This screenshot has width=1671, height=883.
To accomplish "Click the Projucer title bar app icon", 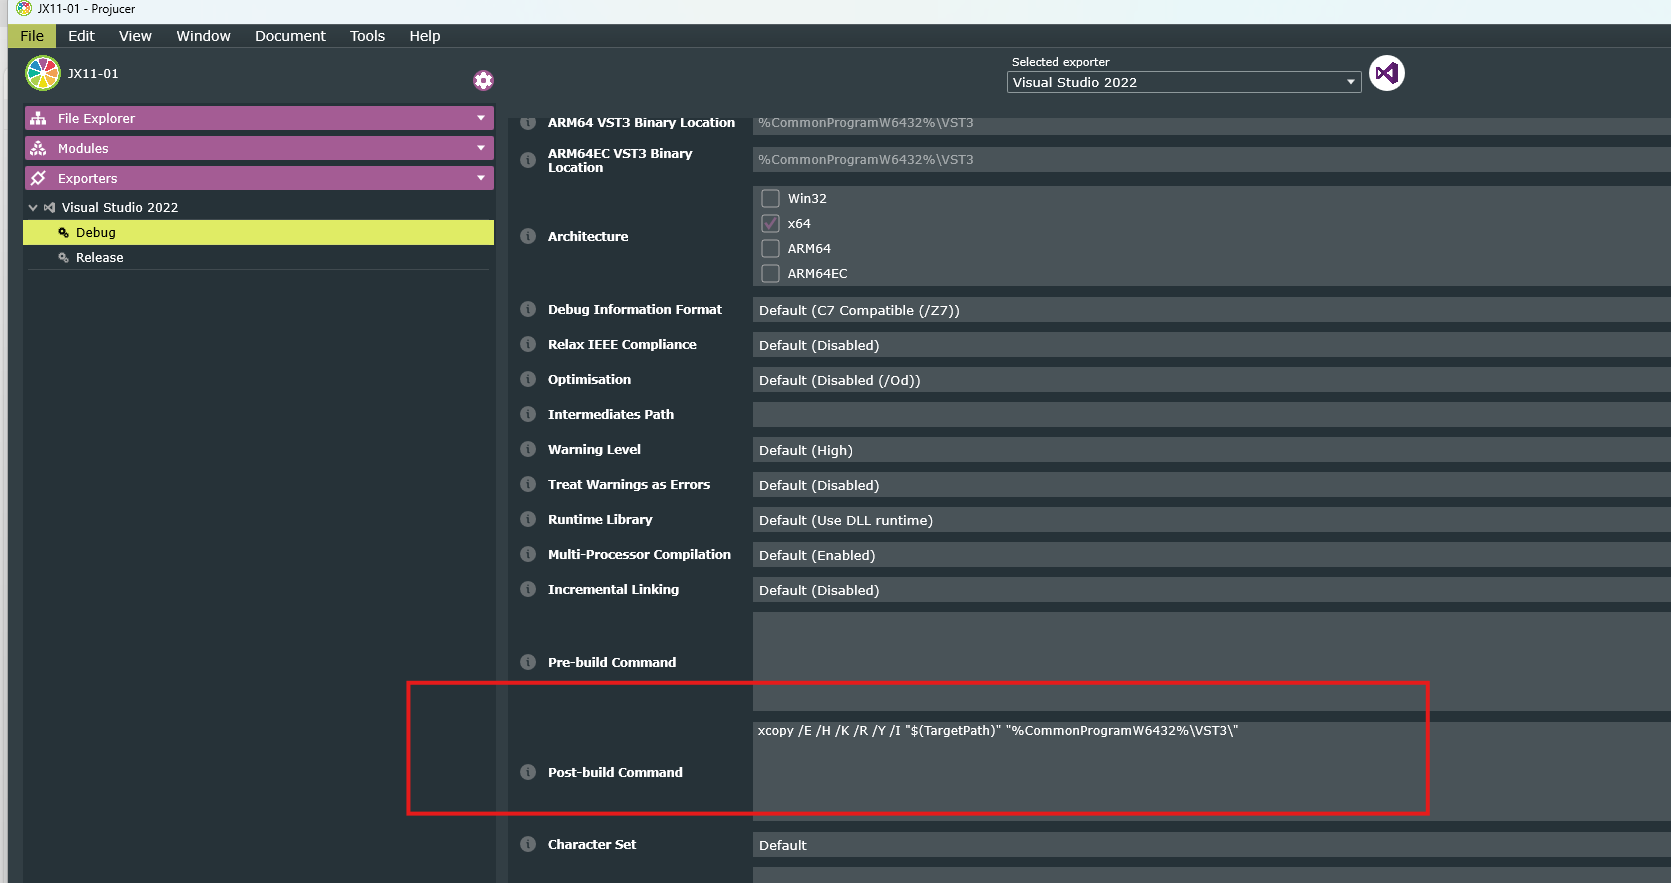I will tap(24, 9).
